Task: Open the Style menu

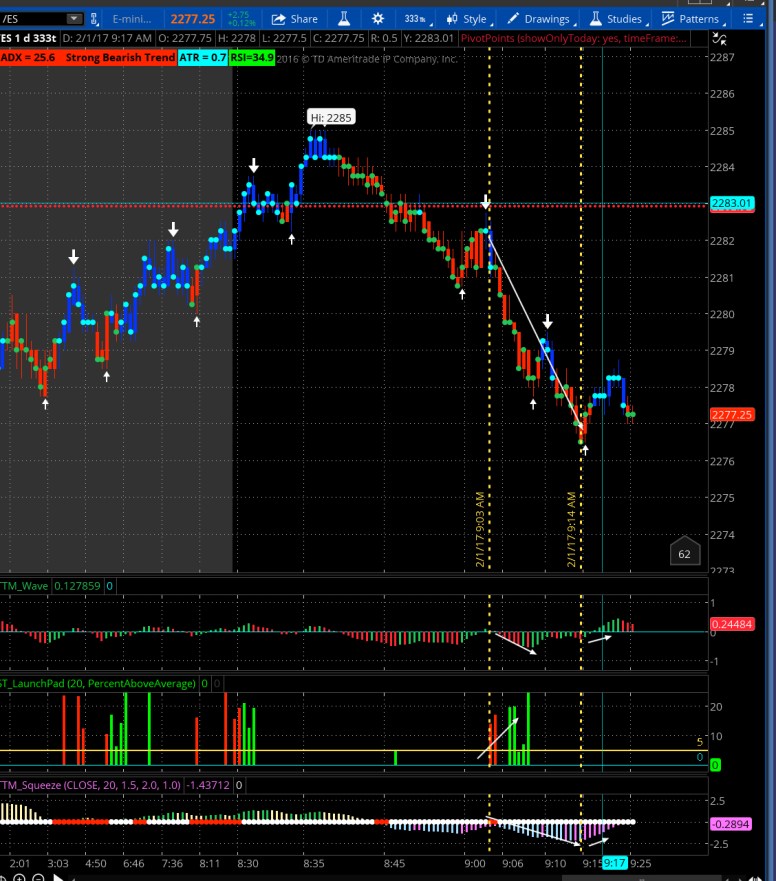Action: pyautogui.click(x=466, y=18)
